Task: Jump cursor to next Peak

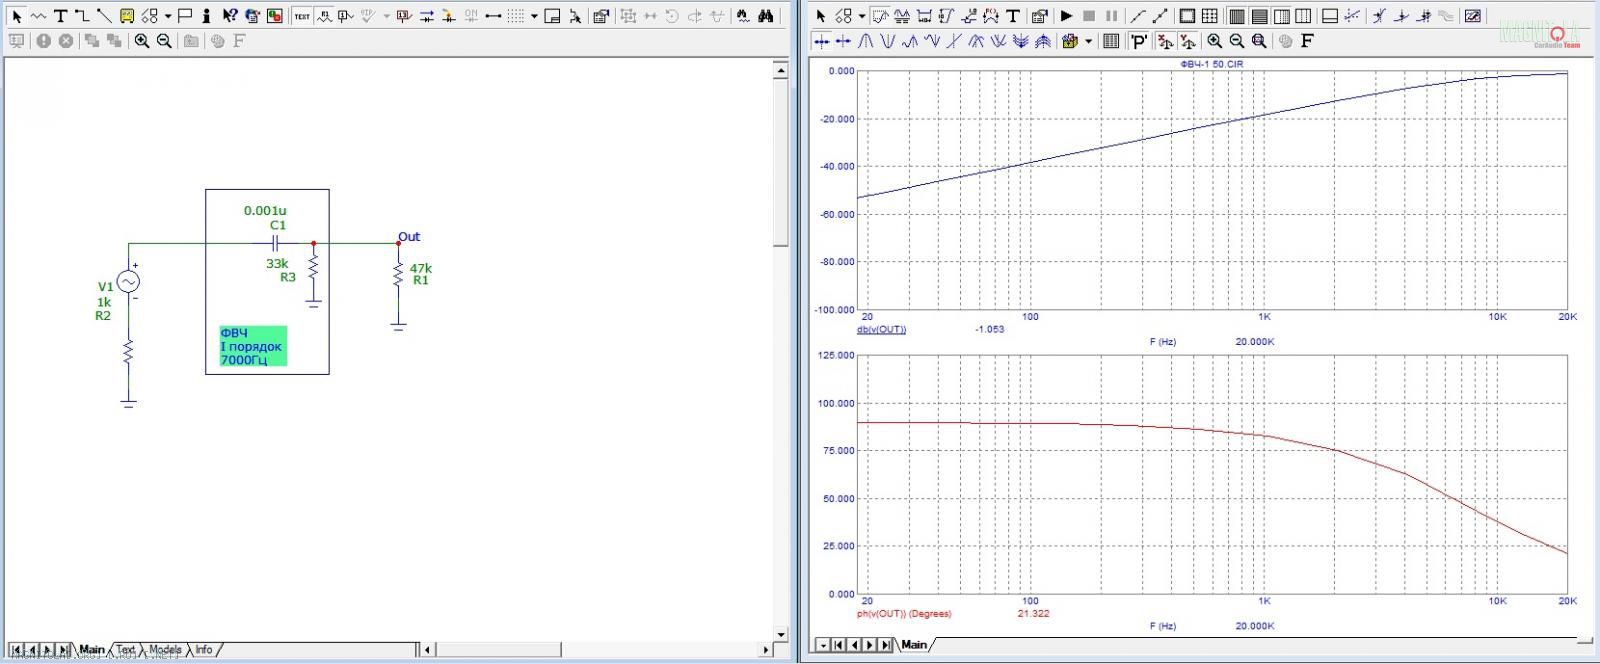Action: click(865, 41)
